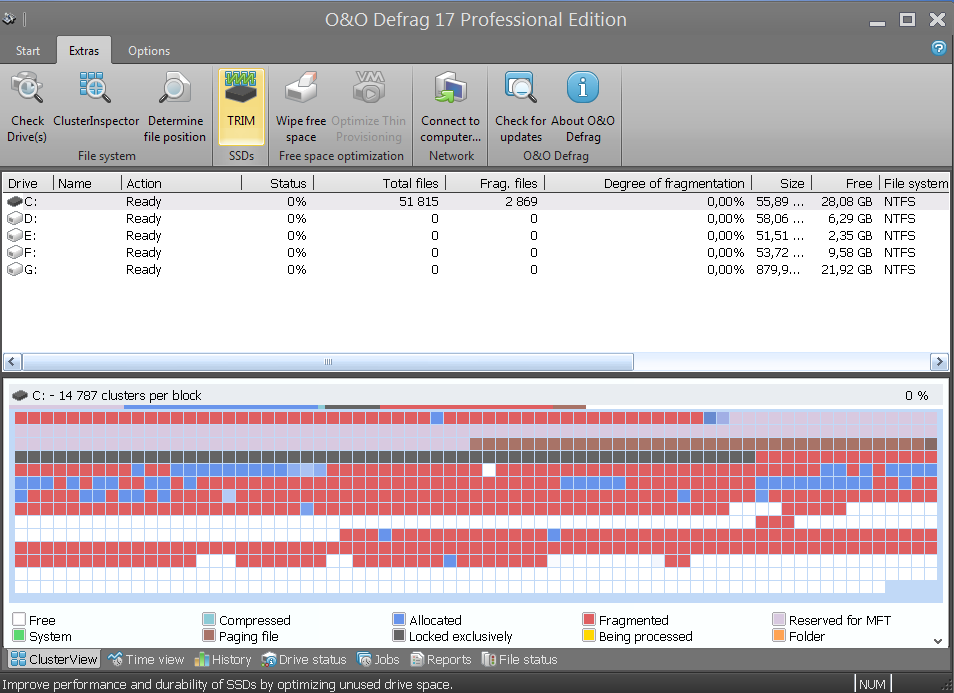Screen dimensions: 954x693
Task: Sort by the Status column header
Action: coord(278,183)
